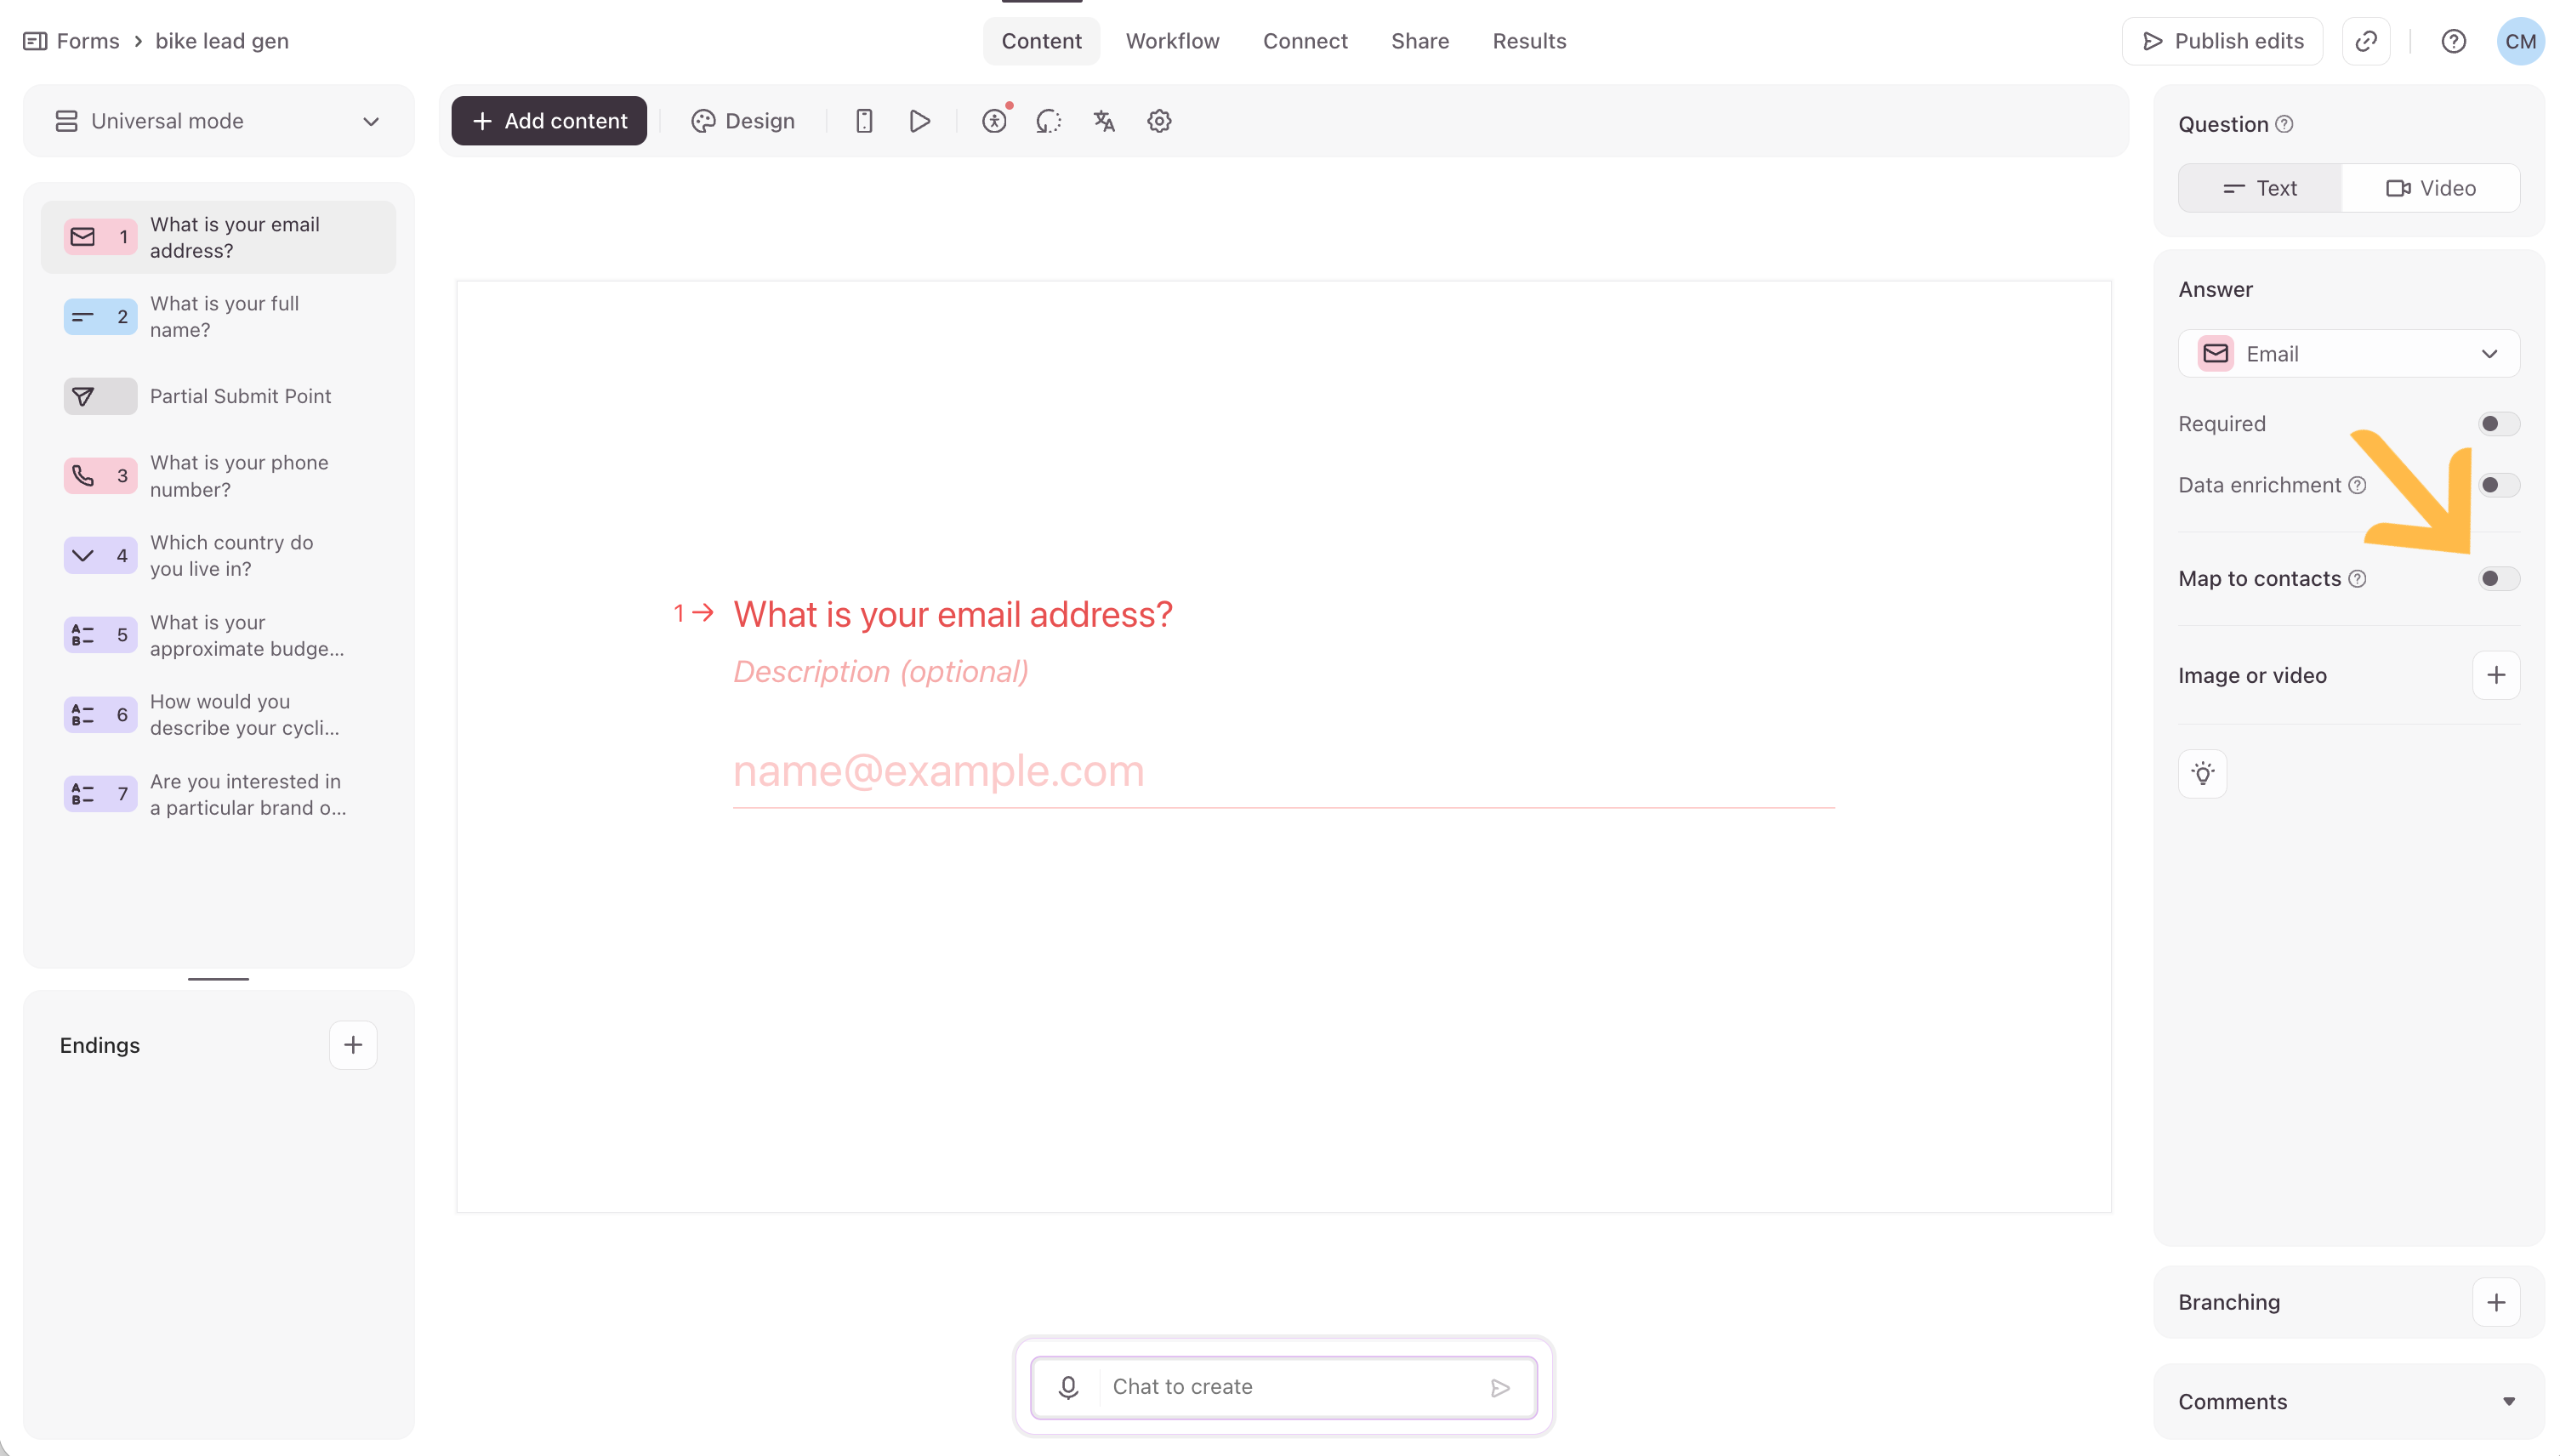Switch to the Workflow tab

1172,41
